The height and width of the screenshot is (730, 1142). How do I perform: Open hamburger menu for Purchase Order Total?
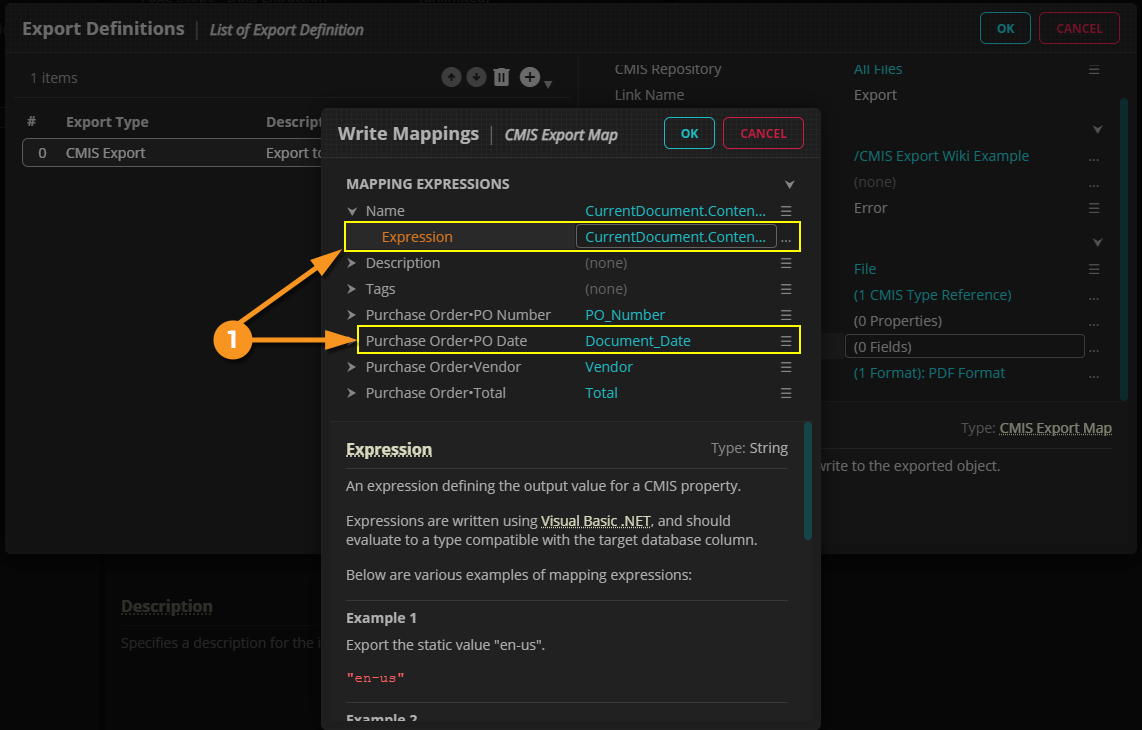(786, 393)
